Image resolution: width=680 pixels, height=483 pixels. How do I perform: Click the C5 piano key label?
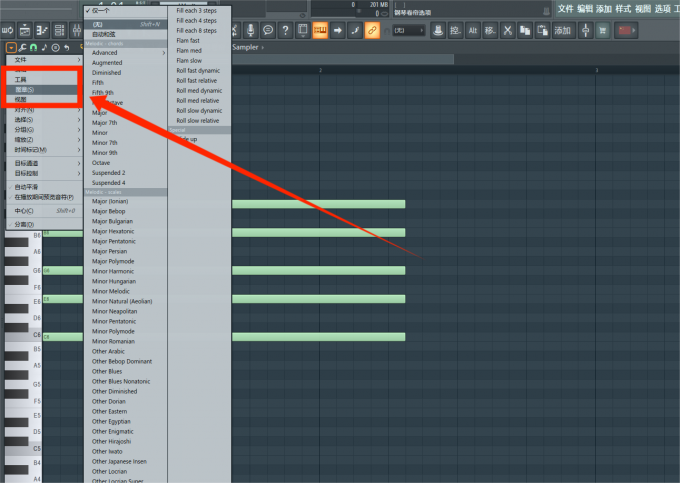(37, 448)
